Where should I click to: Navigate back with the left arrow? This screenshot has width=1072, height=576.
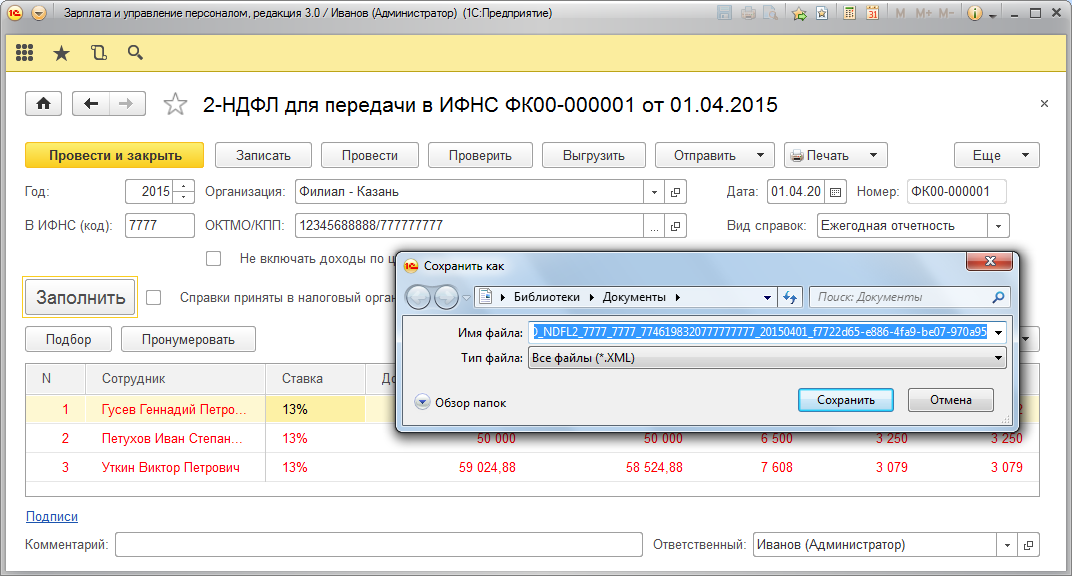point(90,104)
